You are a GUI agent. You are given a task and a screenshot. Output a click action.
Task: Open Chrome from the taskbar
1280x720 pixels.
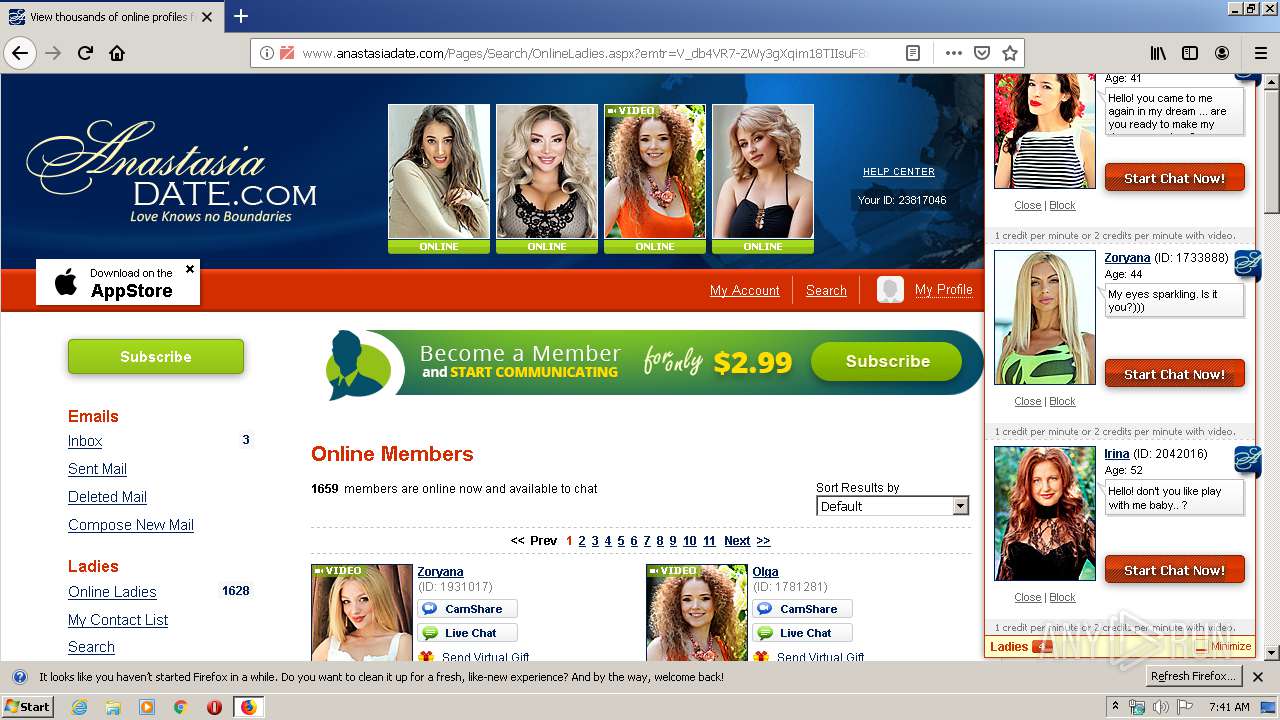point(180,707)
